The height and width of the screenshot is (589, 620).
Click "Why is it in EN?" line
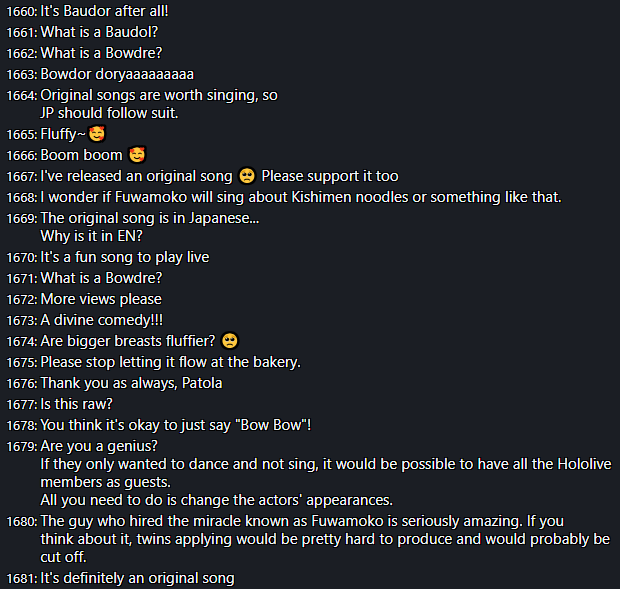click(x=91, y=236)
